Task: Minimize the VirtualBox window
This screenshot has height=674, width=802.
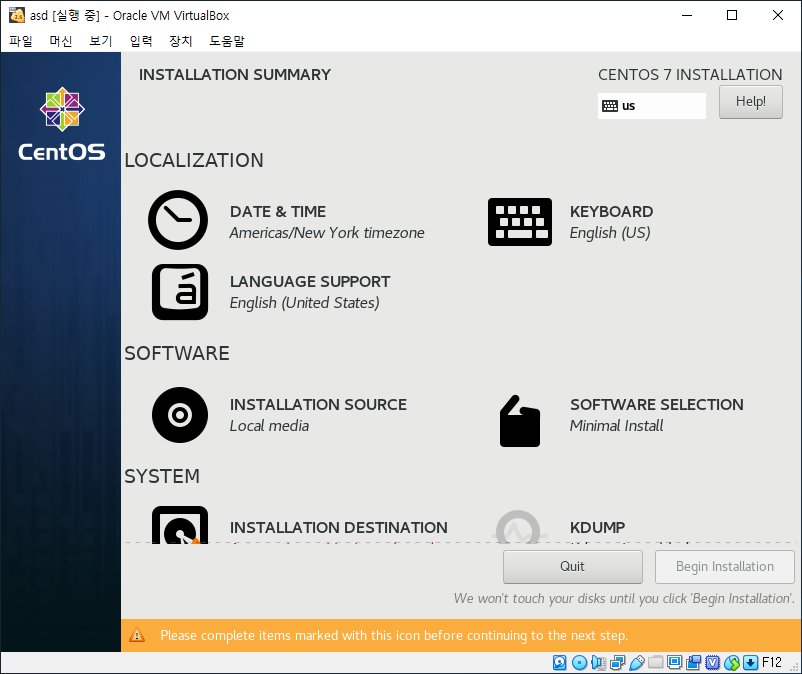Action: (x=687, y=15)
